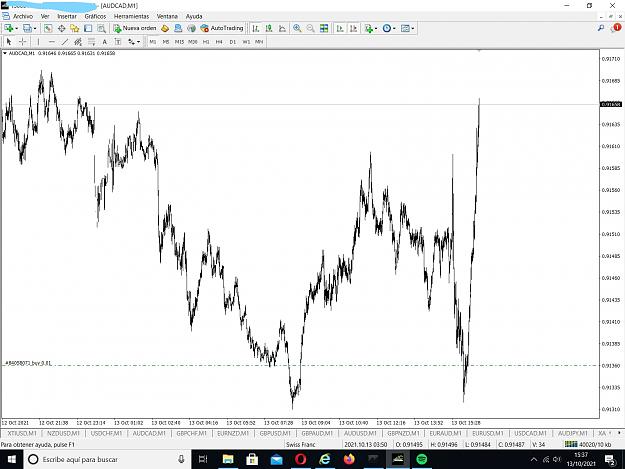
Task: Open Spotify from the taskbar
Action: point(422,459)
